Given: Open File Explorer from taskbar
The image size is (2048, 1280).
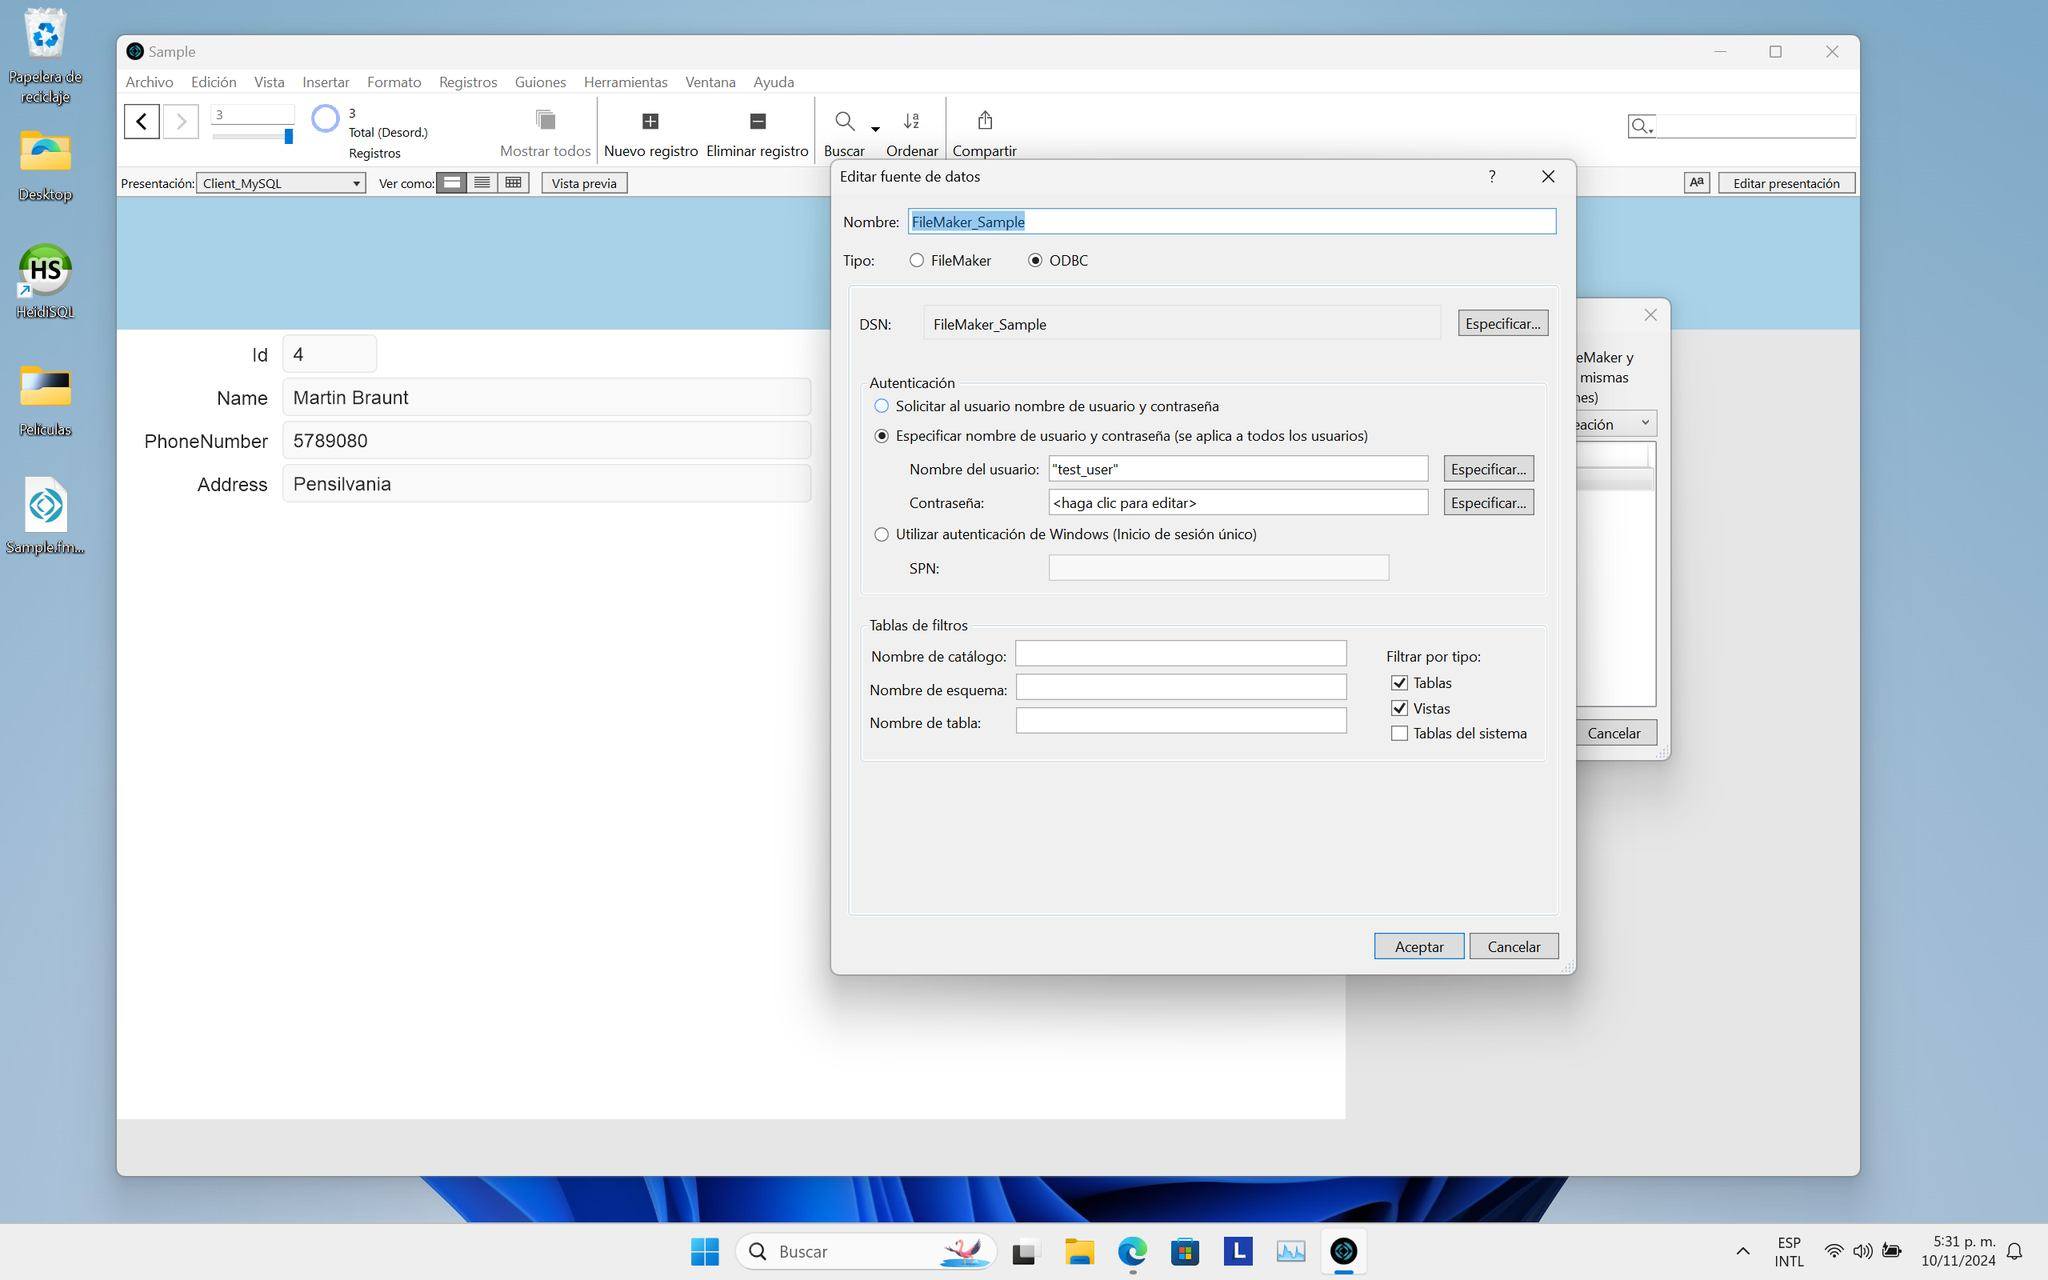Looking at the screenshot, I should pos(1078,1251).
